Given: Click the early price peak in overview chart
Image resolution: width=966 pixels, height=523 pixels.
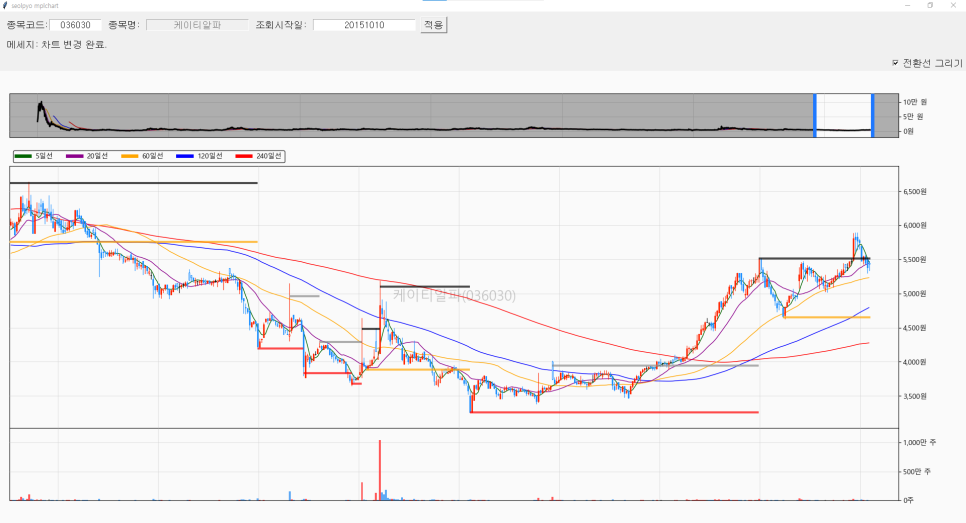Looking at the screenshot, I should pos(41,105).
